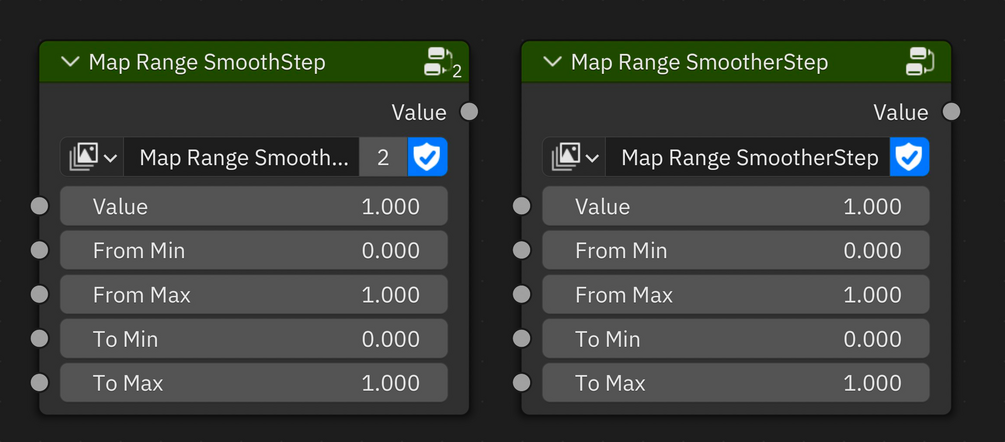Open node tree browser in SmoothStep node
The image size is (1005, 442).
pyautogui.click(x=92, y=157)
